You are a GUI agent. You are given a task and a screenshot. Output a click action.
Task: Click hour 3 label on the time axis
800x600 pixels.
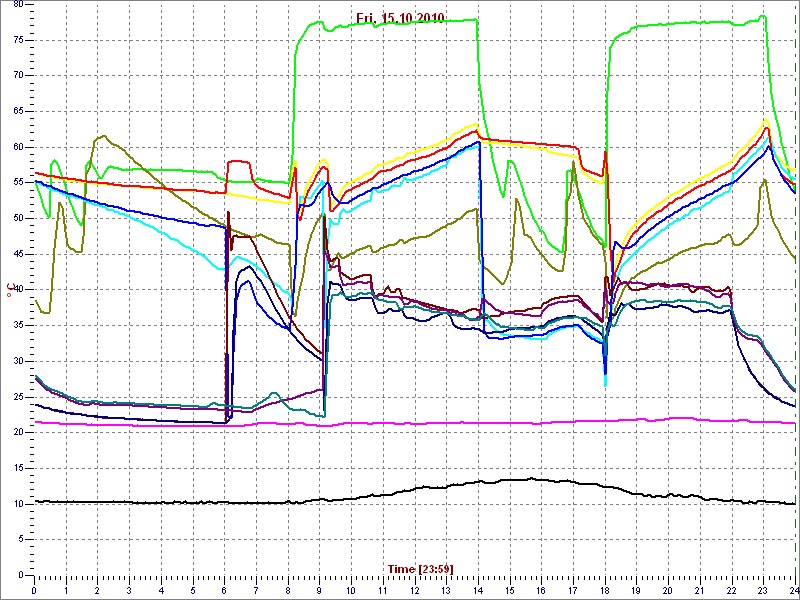pyautogui.click(x=130, y=590)
